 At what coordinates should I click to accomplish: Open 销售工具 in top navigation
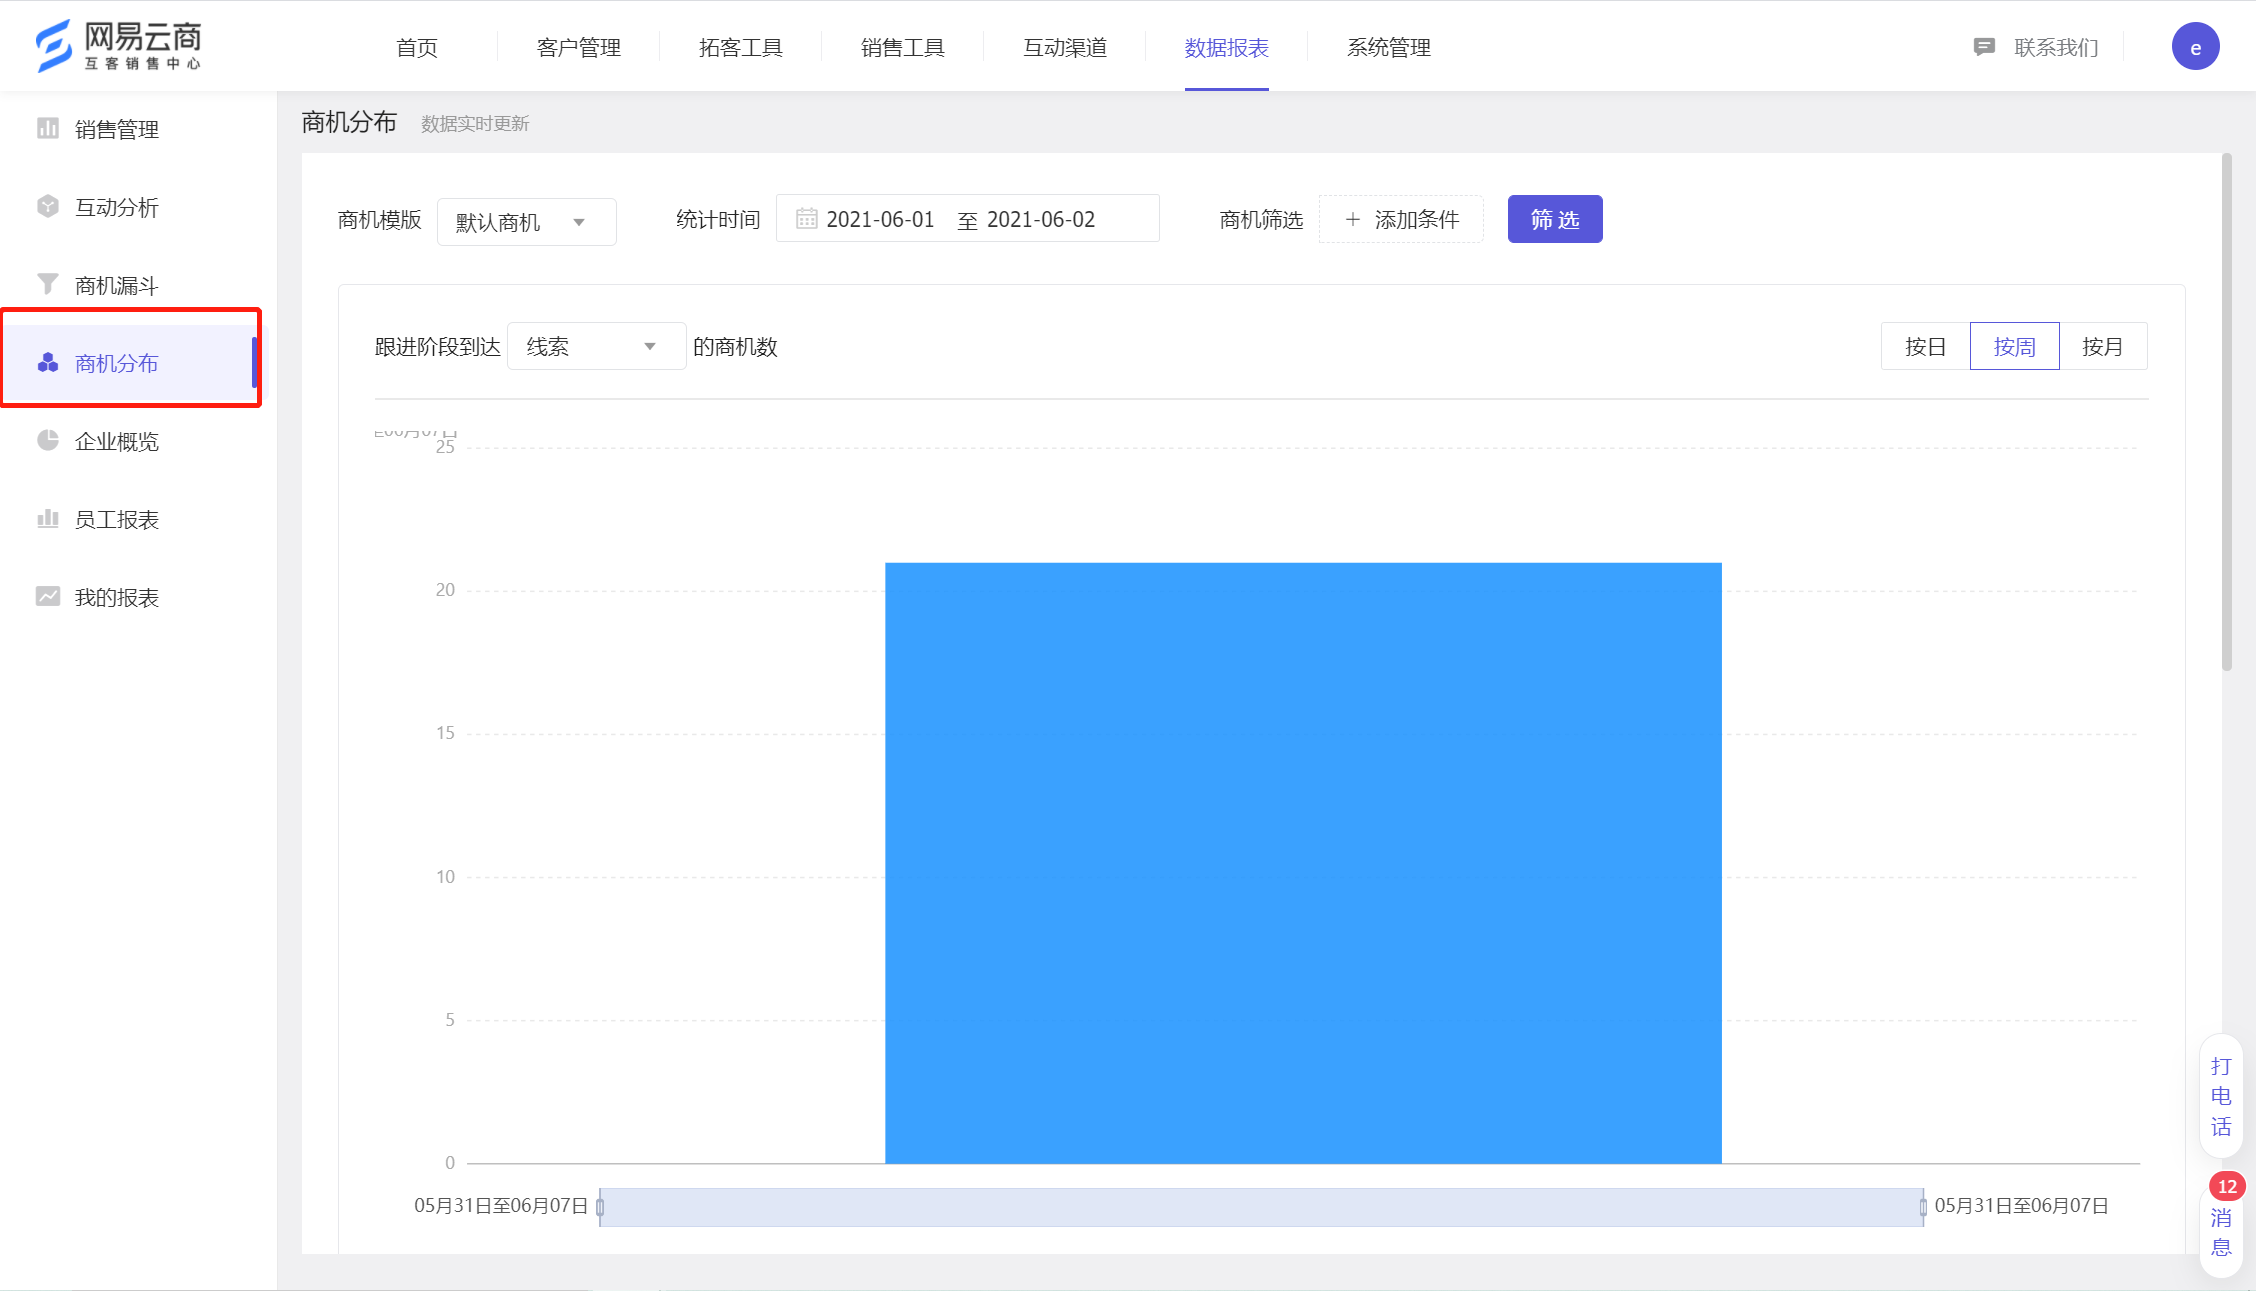pyautogui.click(x=902, y=47)
